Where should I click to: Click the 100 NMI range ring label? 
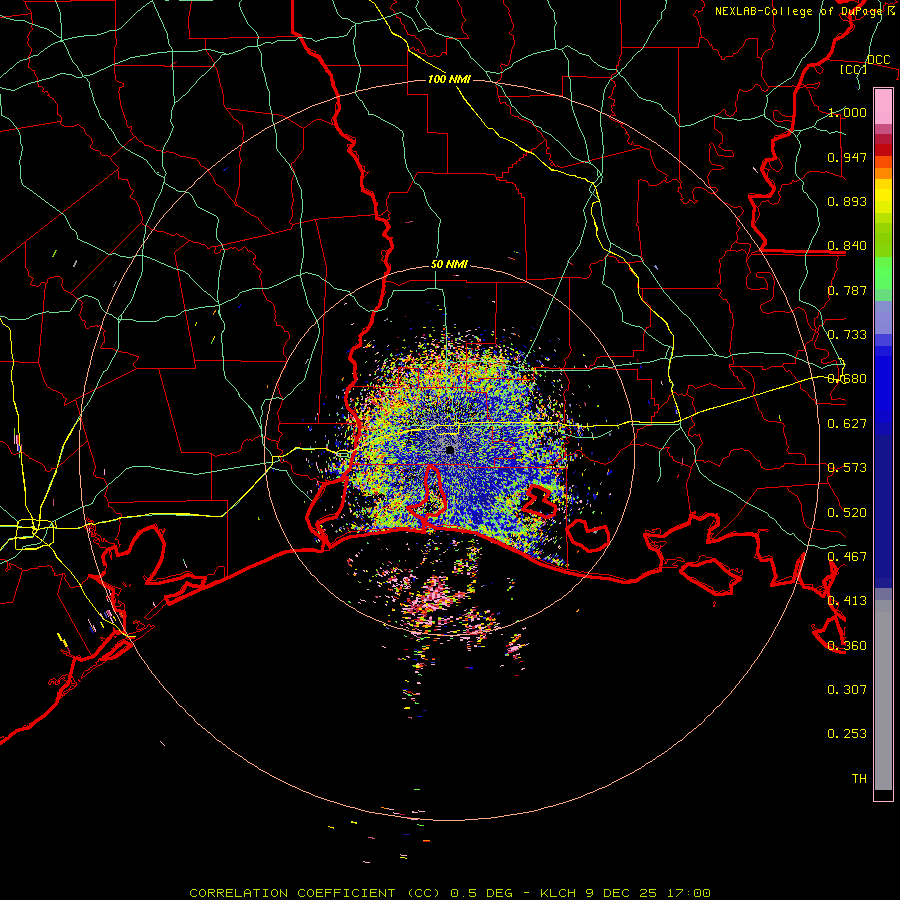(449, 79)
